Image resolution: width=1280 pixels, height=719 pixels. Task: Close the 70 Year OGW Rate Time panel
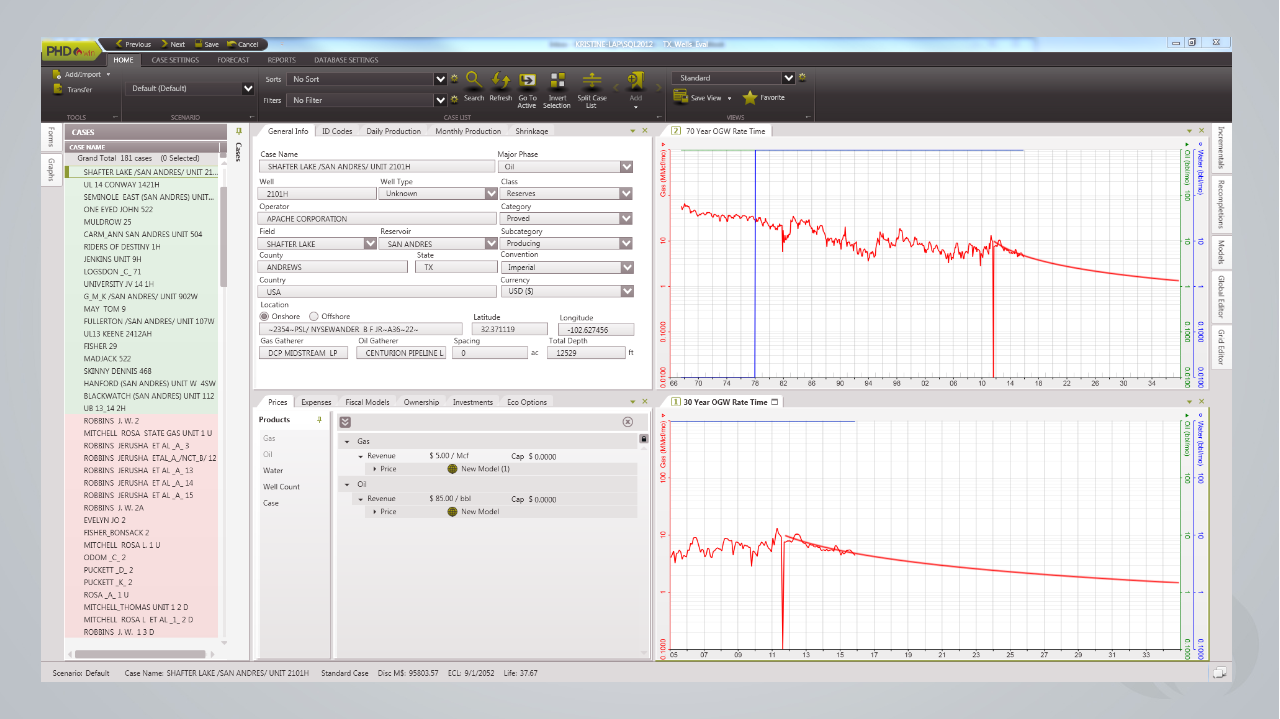click(1201, 131)
